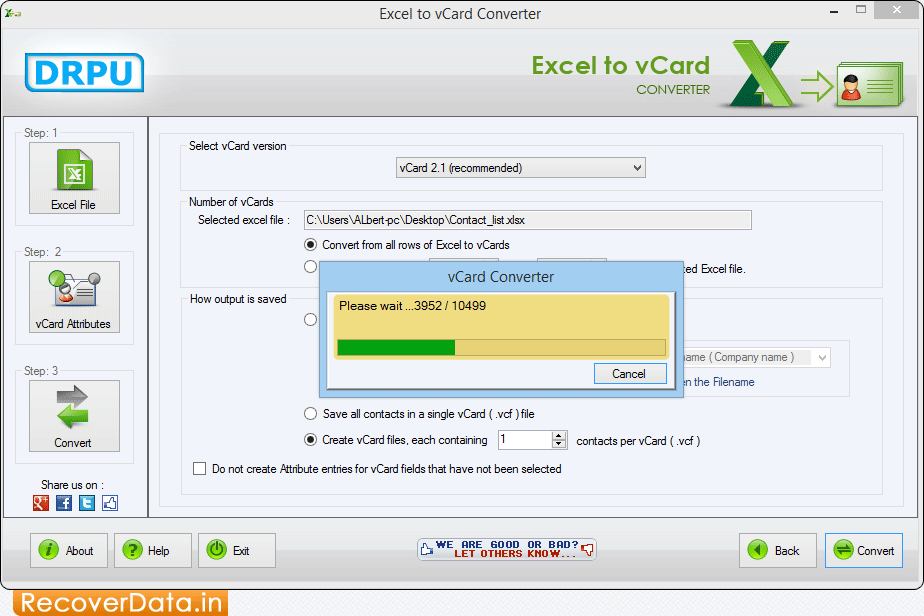Click the thumbs-up share icon

[109, 503]
